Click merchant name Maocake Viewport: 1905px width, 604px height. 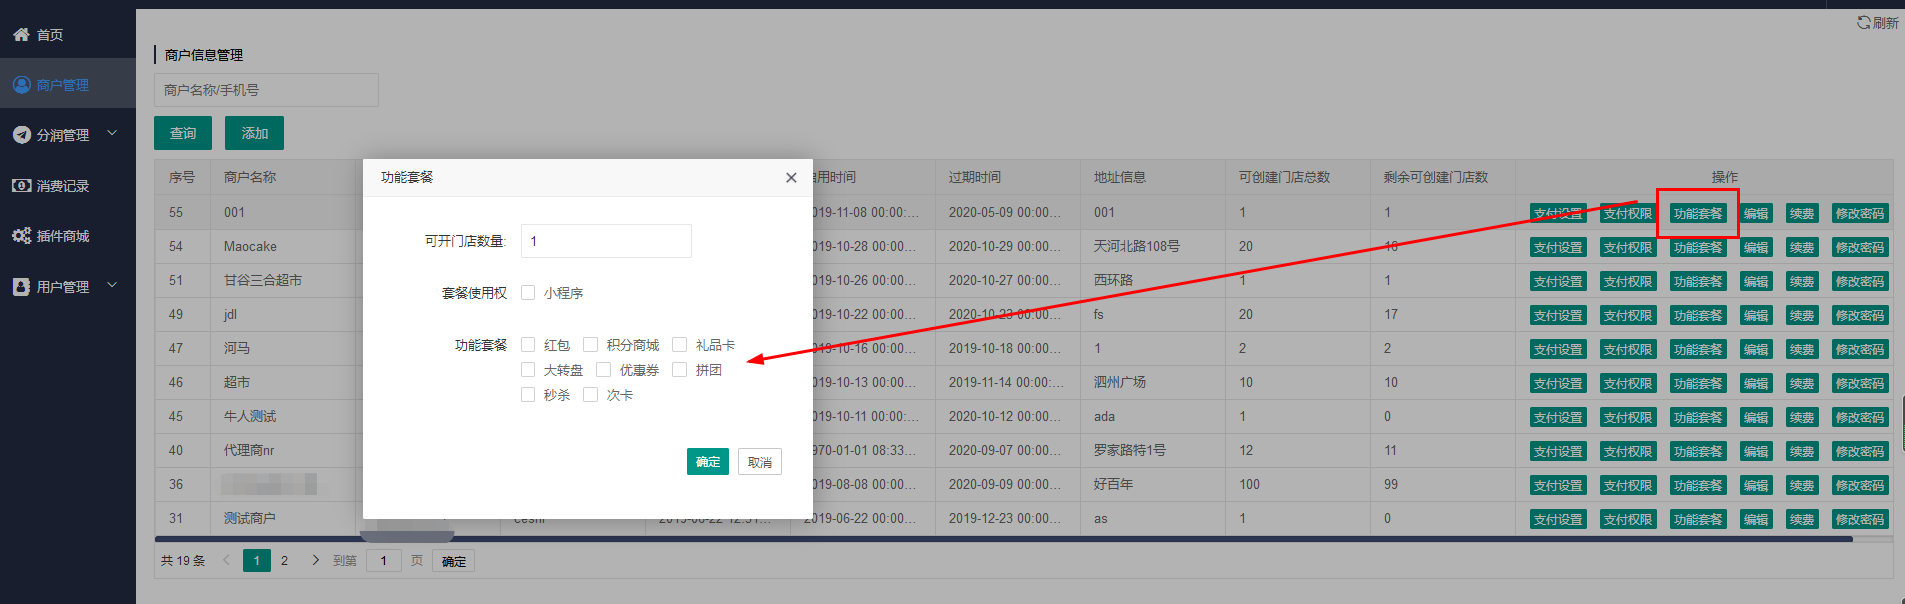250,246
